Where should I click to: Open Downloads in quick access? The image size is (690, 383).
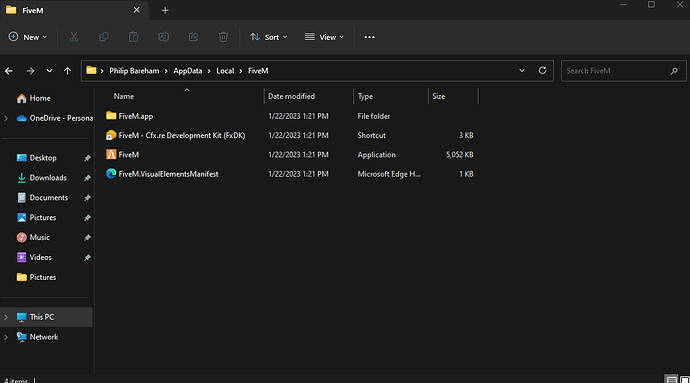click(x=48, y=178)
